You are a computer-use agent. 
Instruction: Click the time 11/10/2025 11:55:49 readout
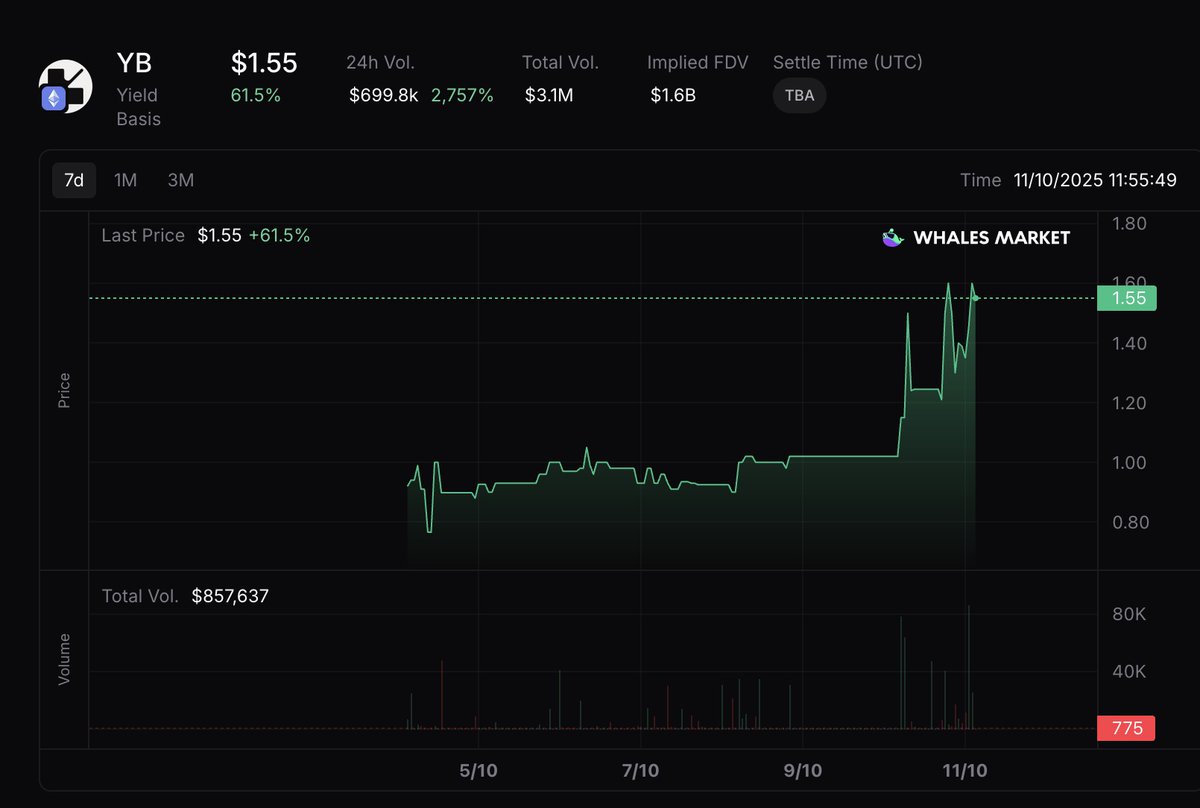pyautogui.click(x=1093, y=180)
